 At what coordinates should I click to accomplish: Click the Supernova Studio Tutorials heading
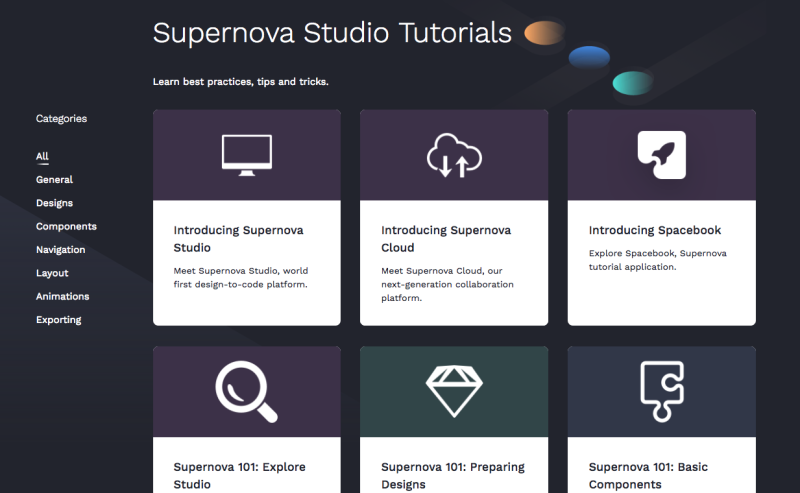point(332,33)
